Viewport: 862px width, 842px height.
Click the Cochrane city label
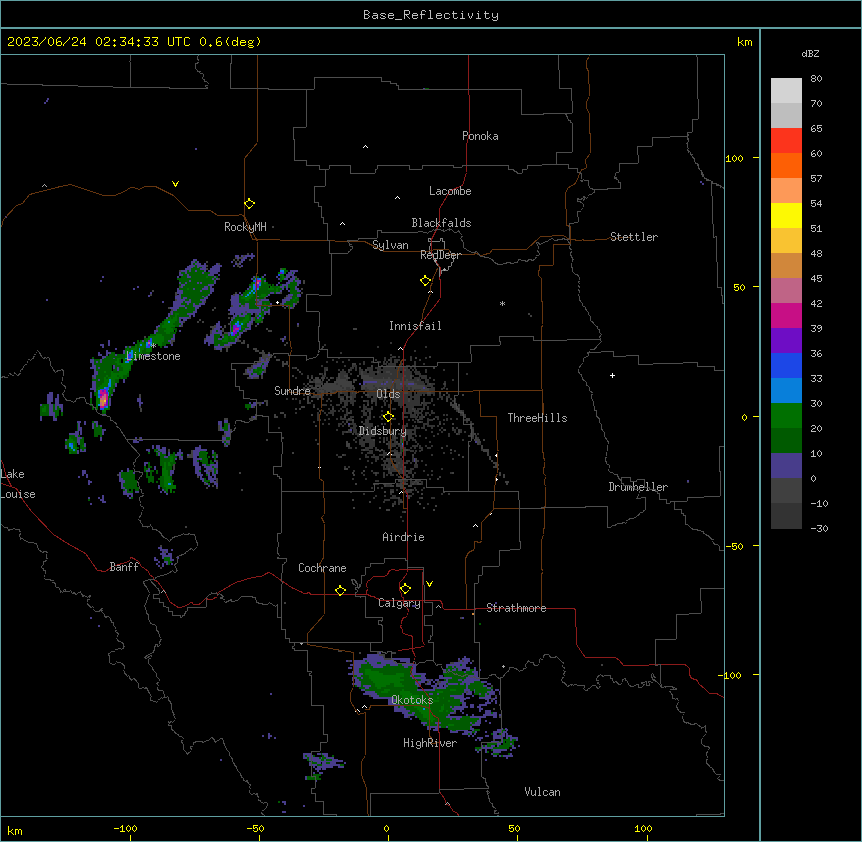tap(322, 568)
